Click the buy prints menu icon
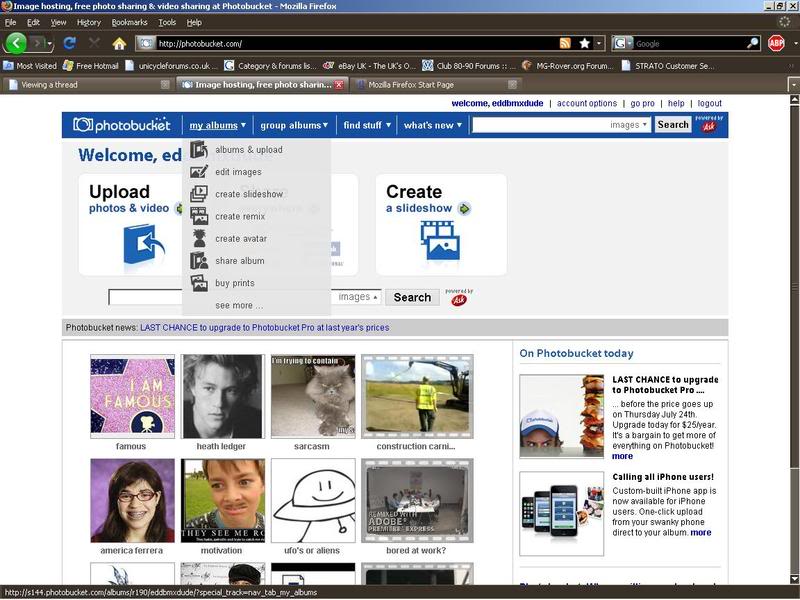The image size is (800, 600). tap(198, 283)
